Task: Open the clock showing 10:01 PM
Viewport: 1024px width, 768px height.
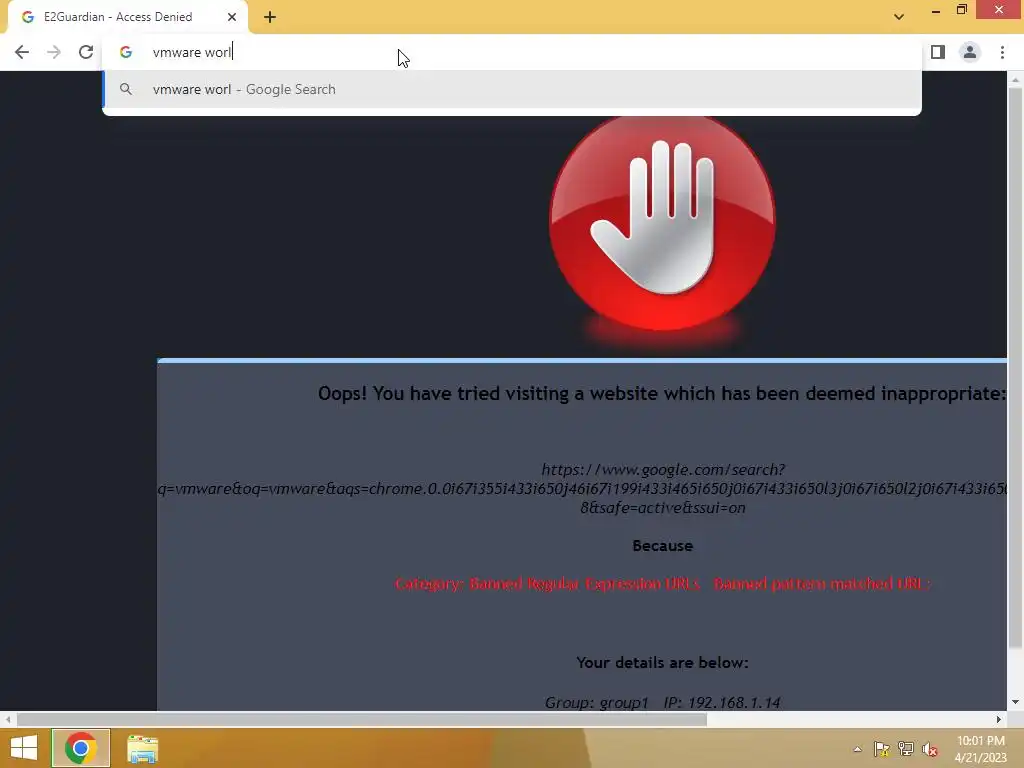Action: pyautogui.click(x=981, y=749)
